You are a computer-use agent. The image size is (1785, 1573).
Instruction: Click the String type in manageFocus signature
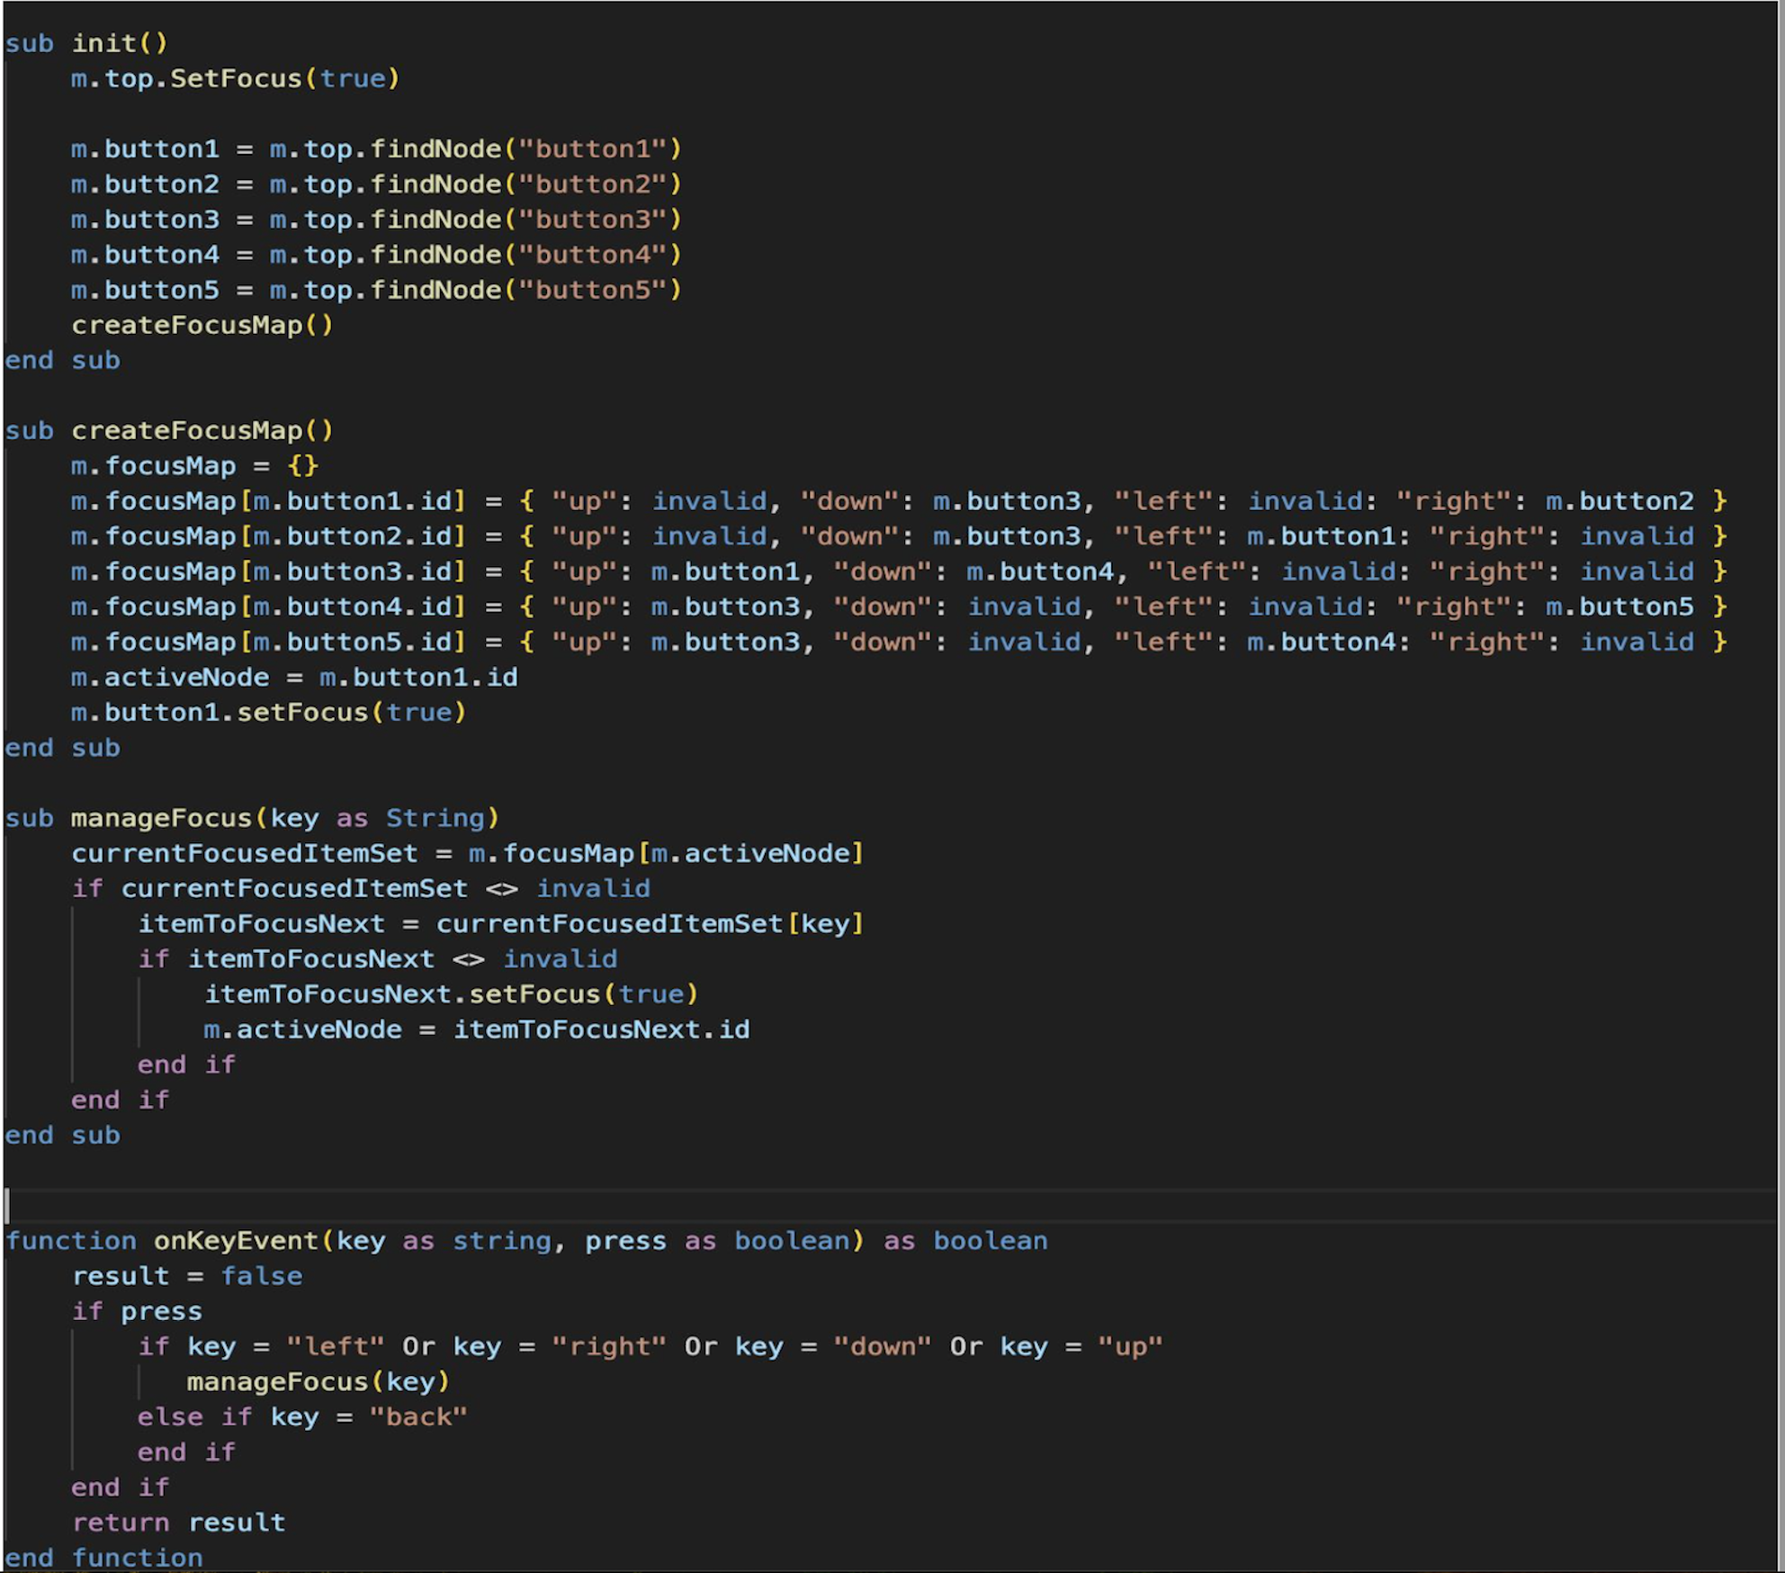point(435,818)
